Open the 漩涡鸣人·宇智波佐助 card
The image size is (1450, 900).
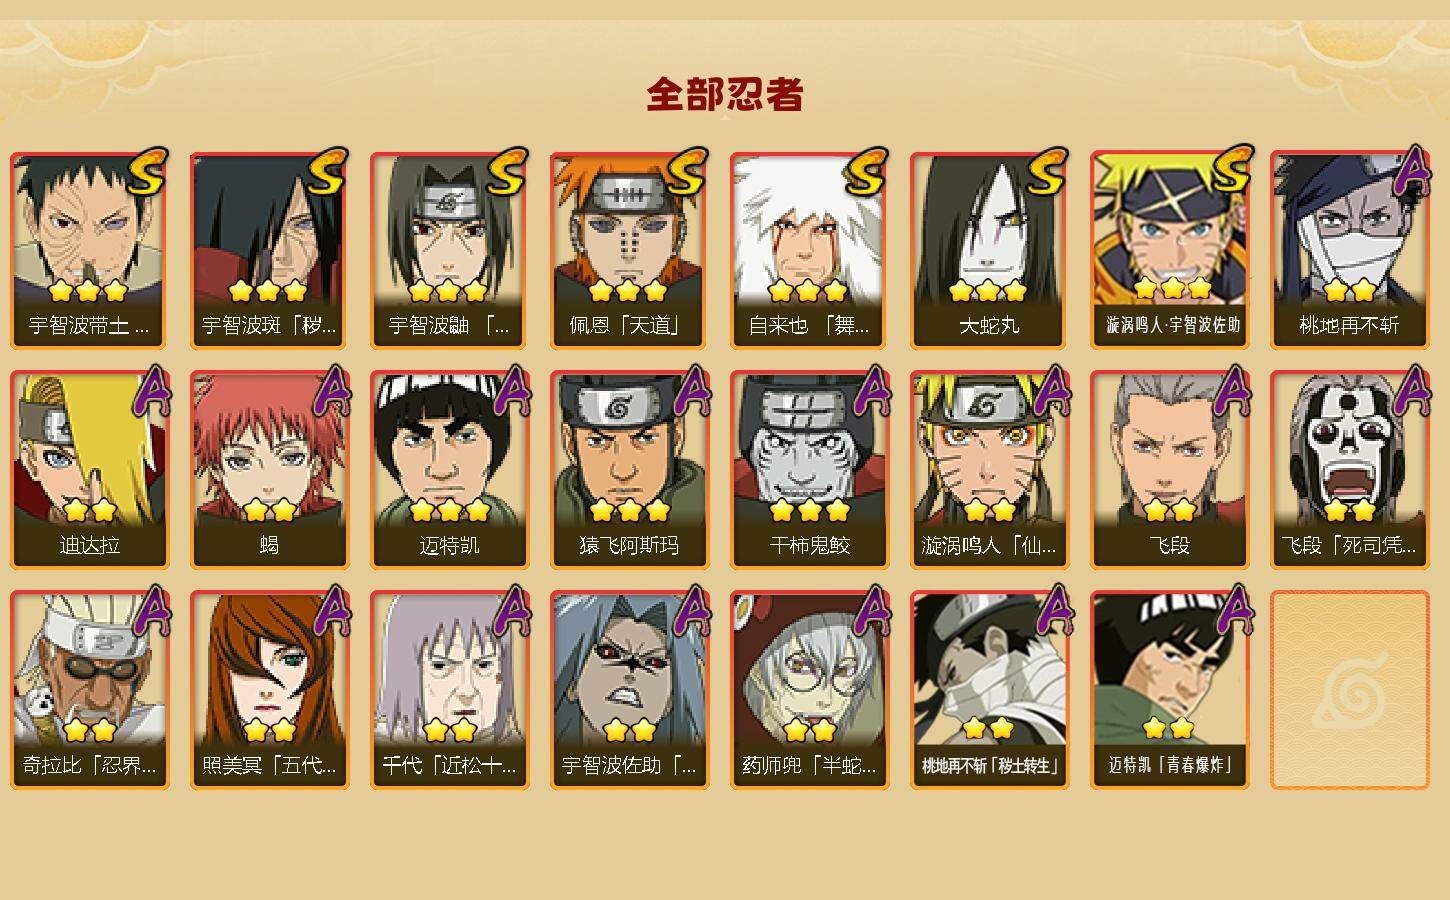coord(1169,250)
